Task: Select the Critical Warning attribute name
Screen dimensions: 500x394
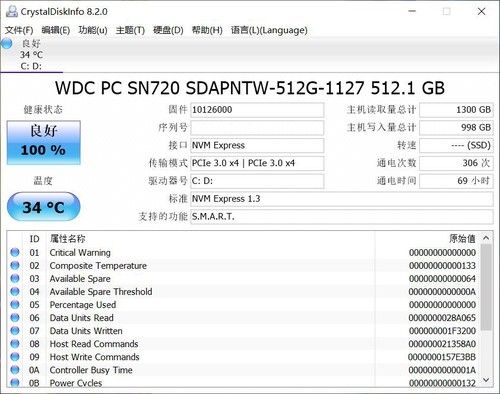Action: click(x=80, y=253)
